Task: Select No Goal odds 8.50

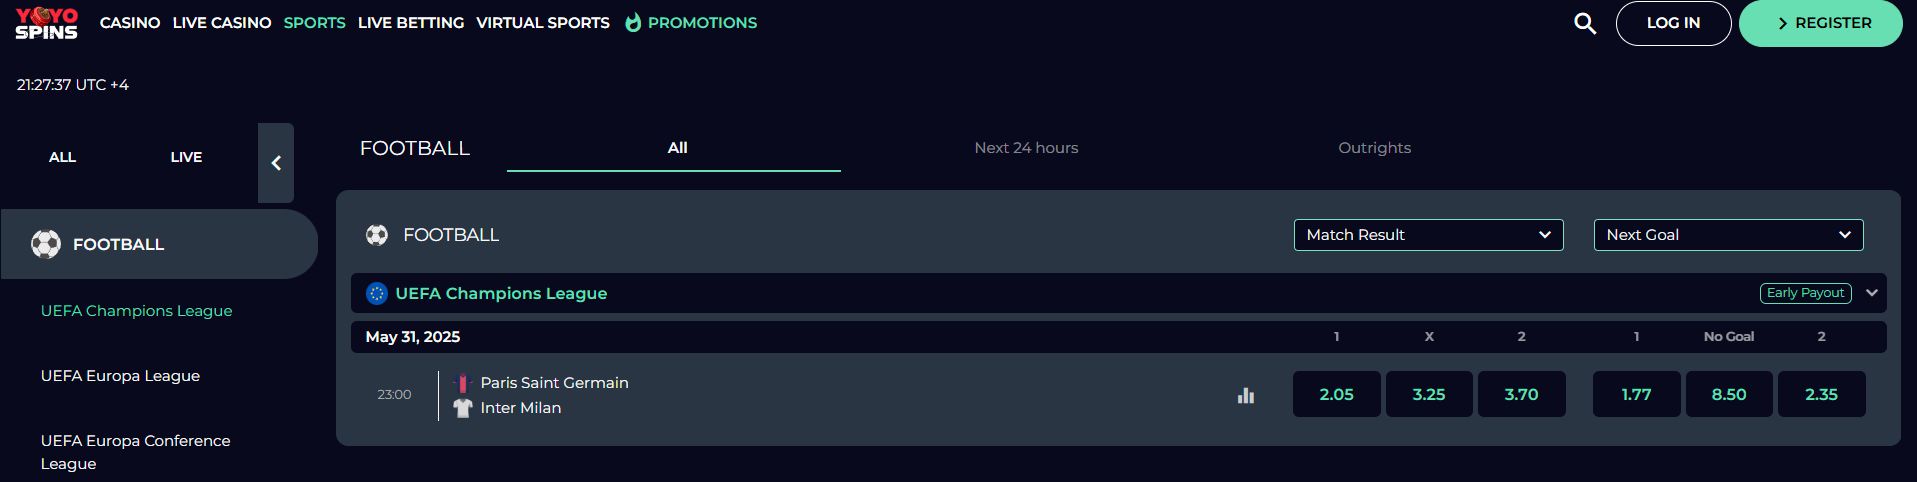Action: pyautogui.click(x=1729, y=394)
